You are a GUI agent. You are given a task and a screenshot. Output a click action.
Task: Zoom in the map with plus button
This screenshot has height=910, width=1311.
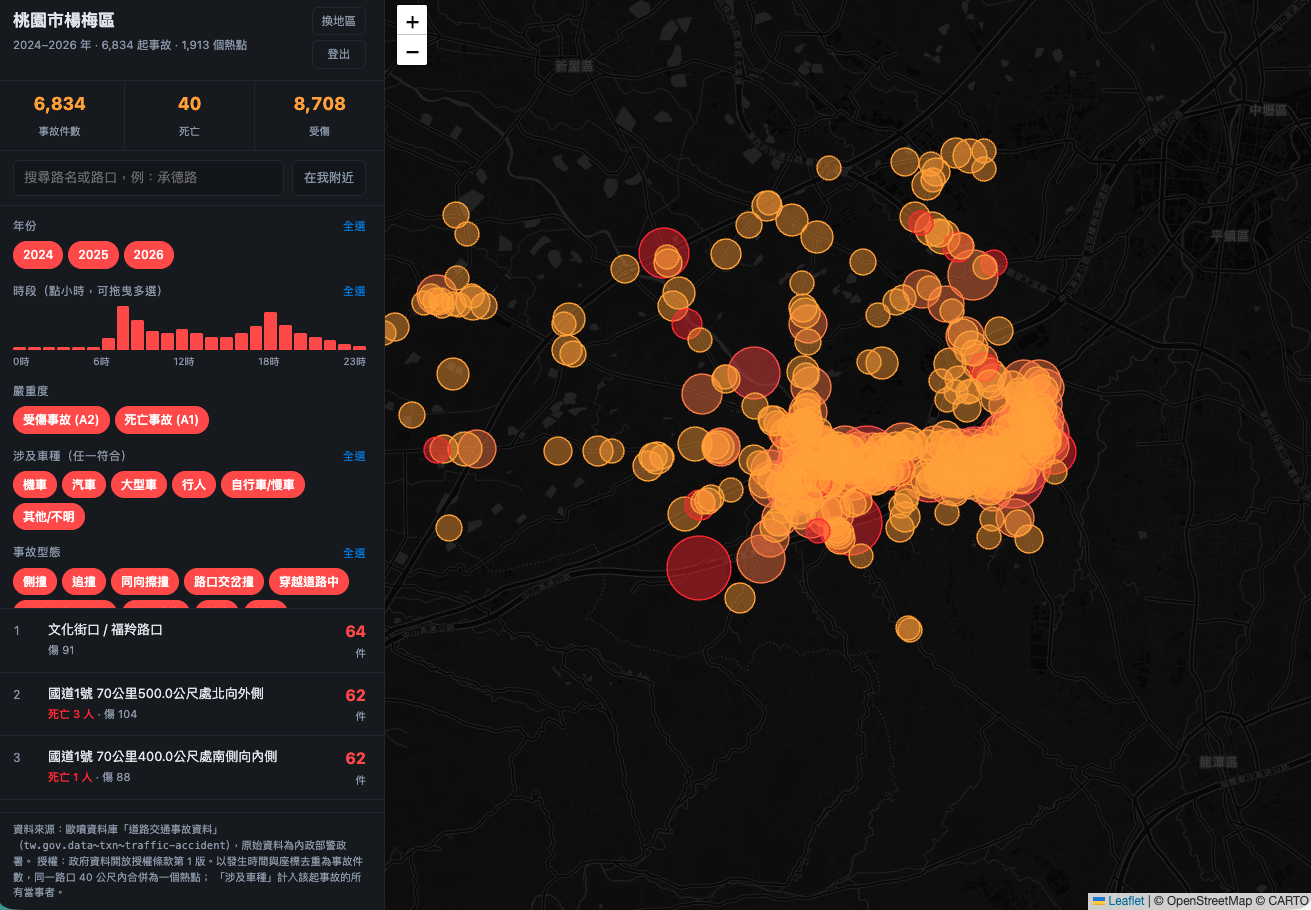coord(412,21)
